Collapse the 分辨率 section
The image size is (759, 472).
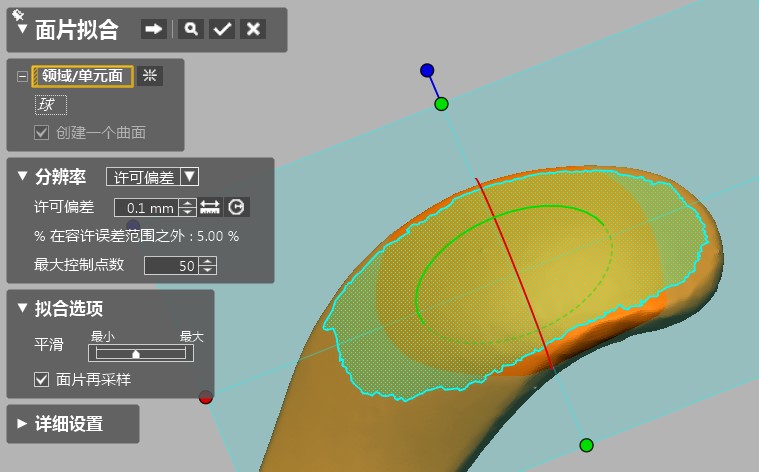[x=22, y=177]
